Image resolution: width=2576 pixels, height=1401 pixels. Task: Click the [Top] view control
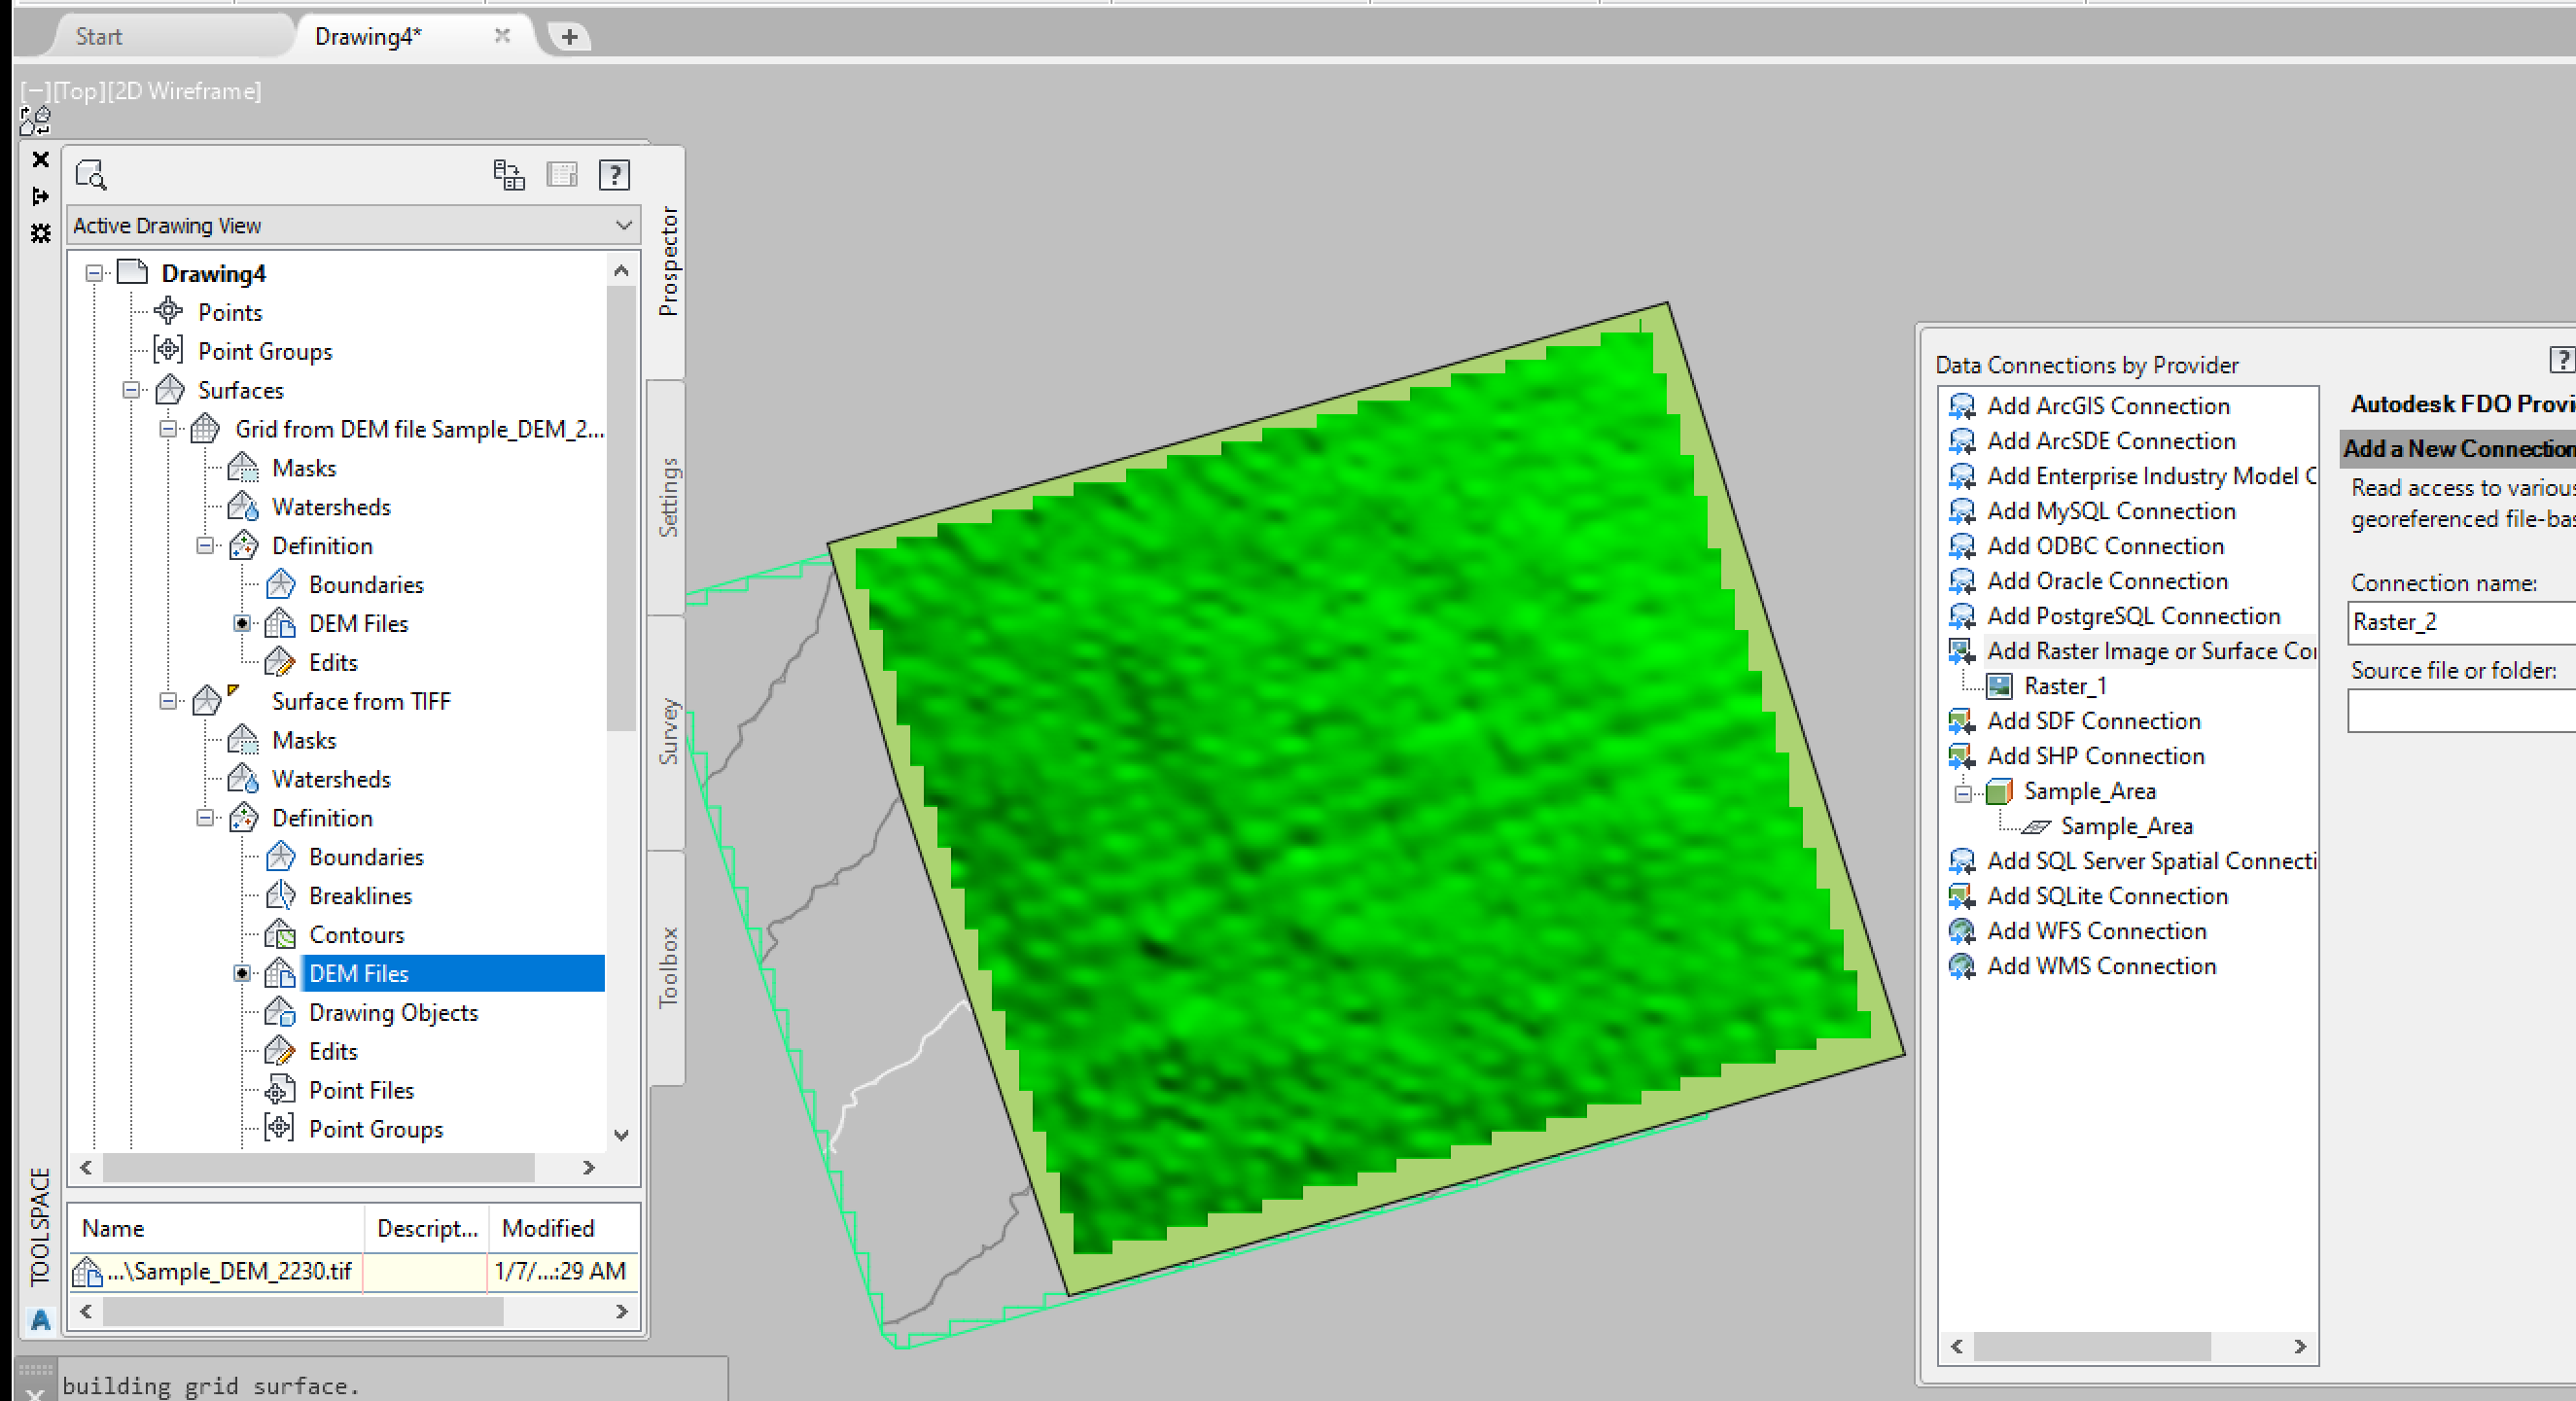tap(79, 91)
